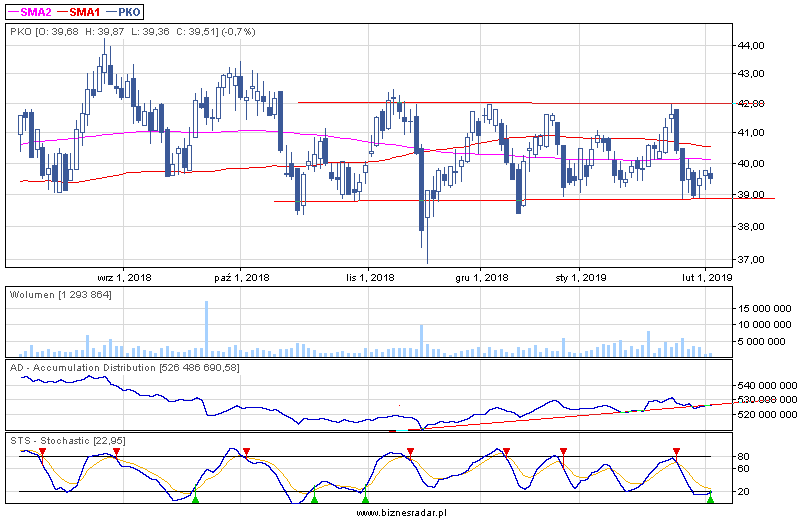Screen dimensions: 800x520
Task: Click the 80 level label on stochastic axis
Action: click(743, 457)
